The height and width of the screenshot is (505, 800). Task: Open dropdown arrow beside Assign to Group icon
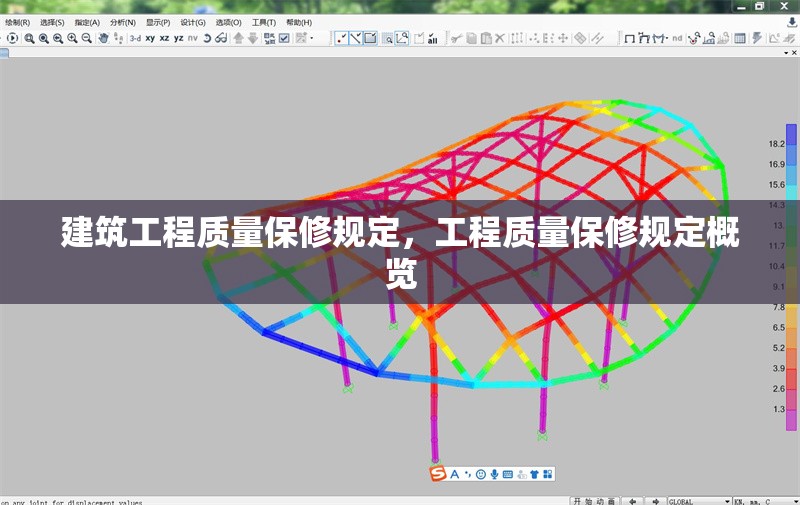[312, 38]
